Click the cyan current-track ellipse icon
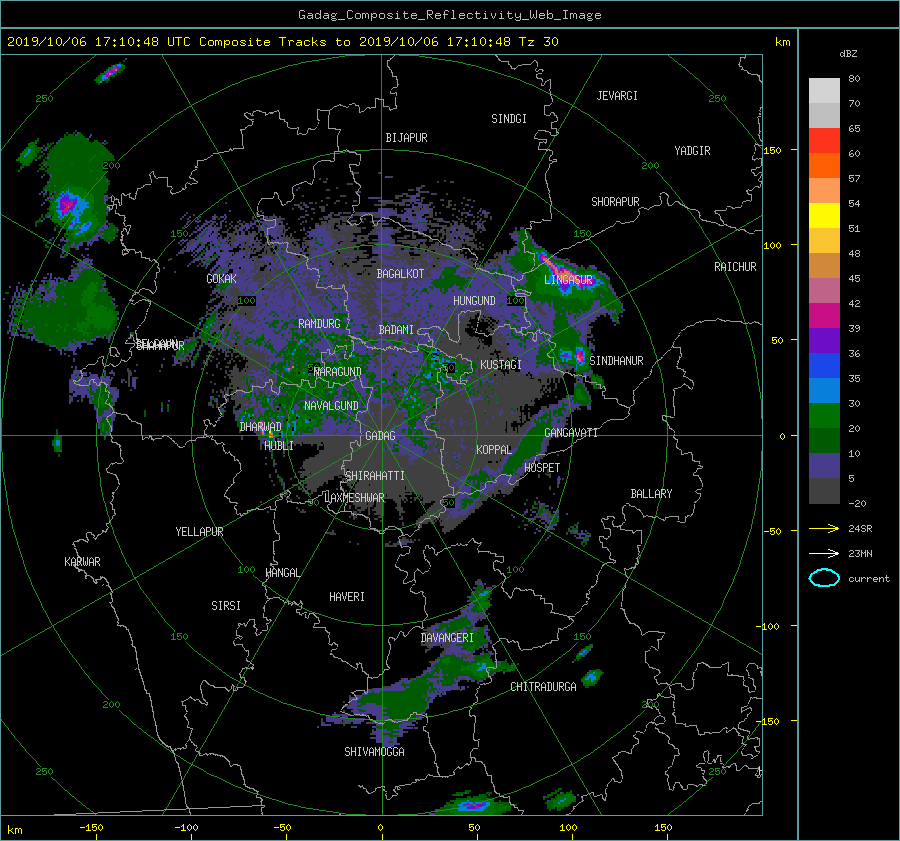The height and width of the screenshot is (841, 900). tap(824, 578)
